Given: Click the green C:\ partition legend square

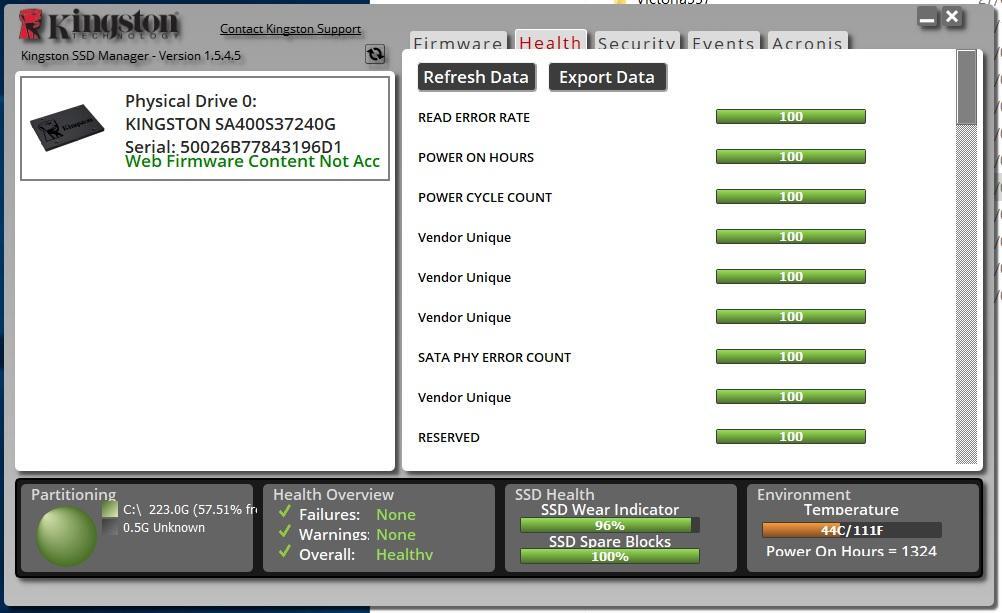Looking at the screenshot, I should tap(110, 509).
